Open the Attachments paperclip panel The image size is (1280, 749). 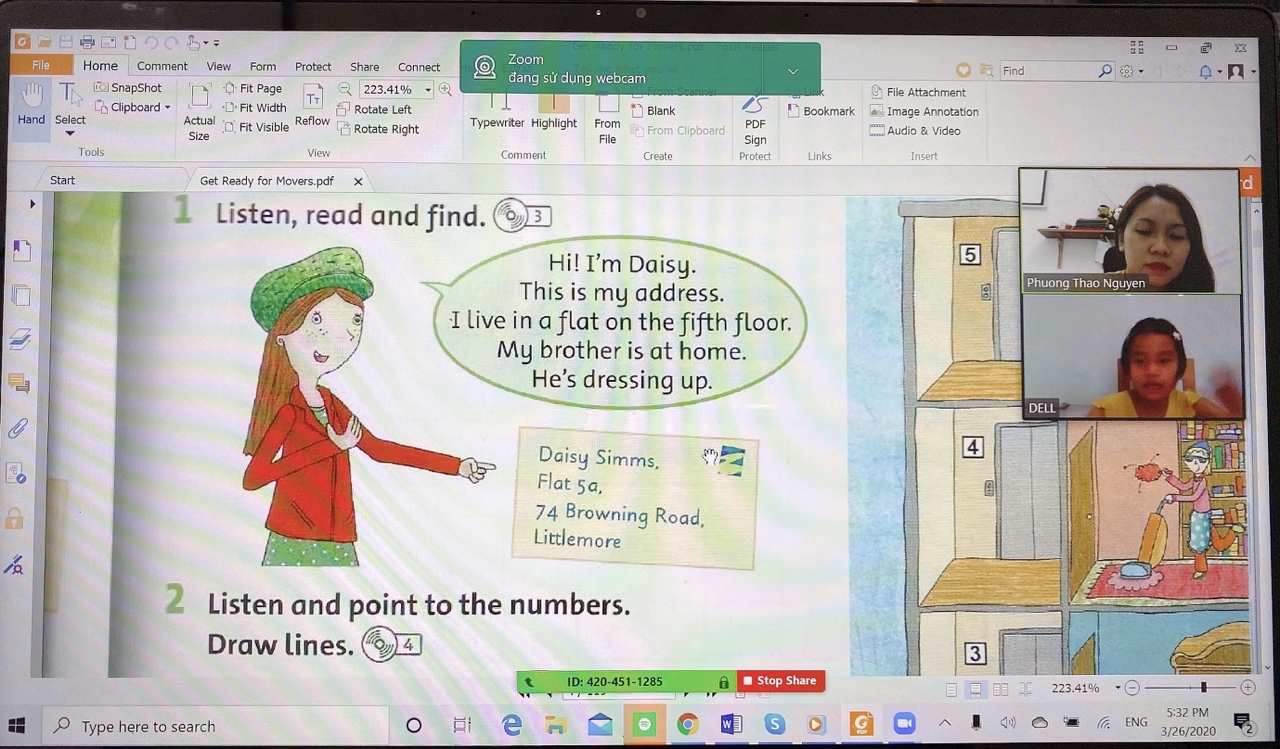tap(17, 429)
